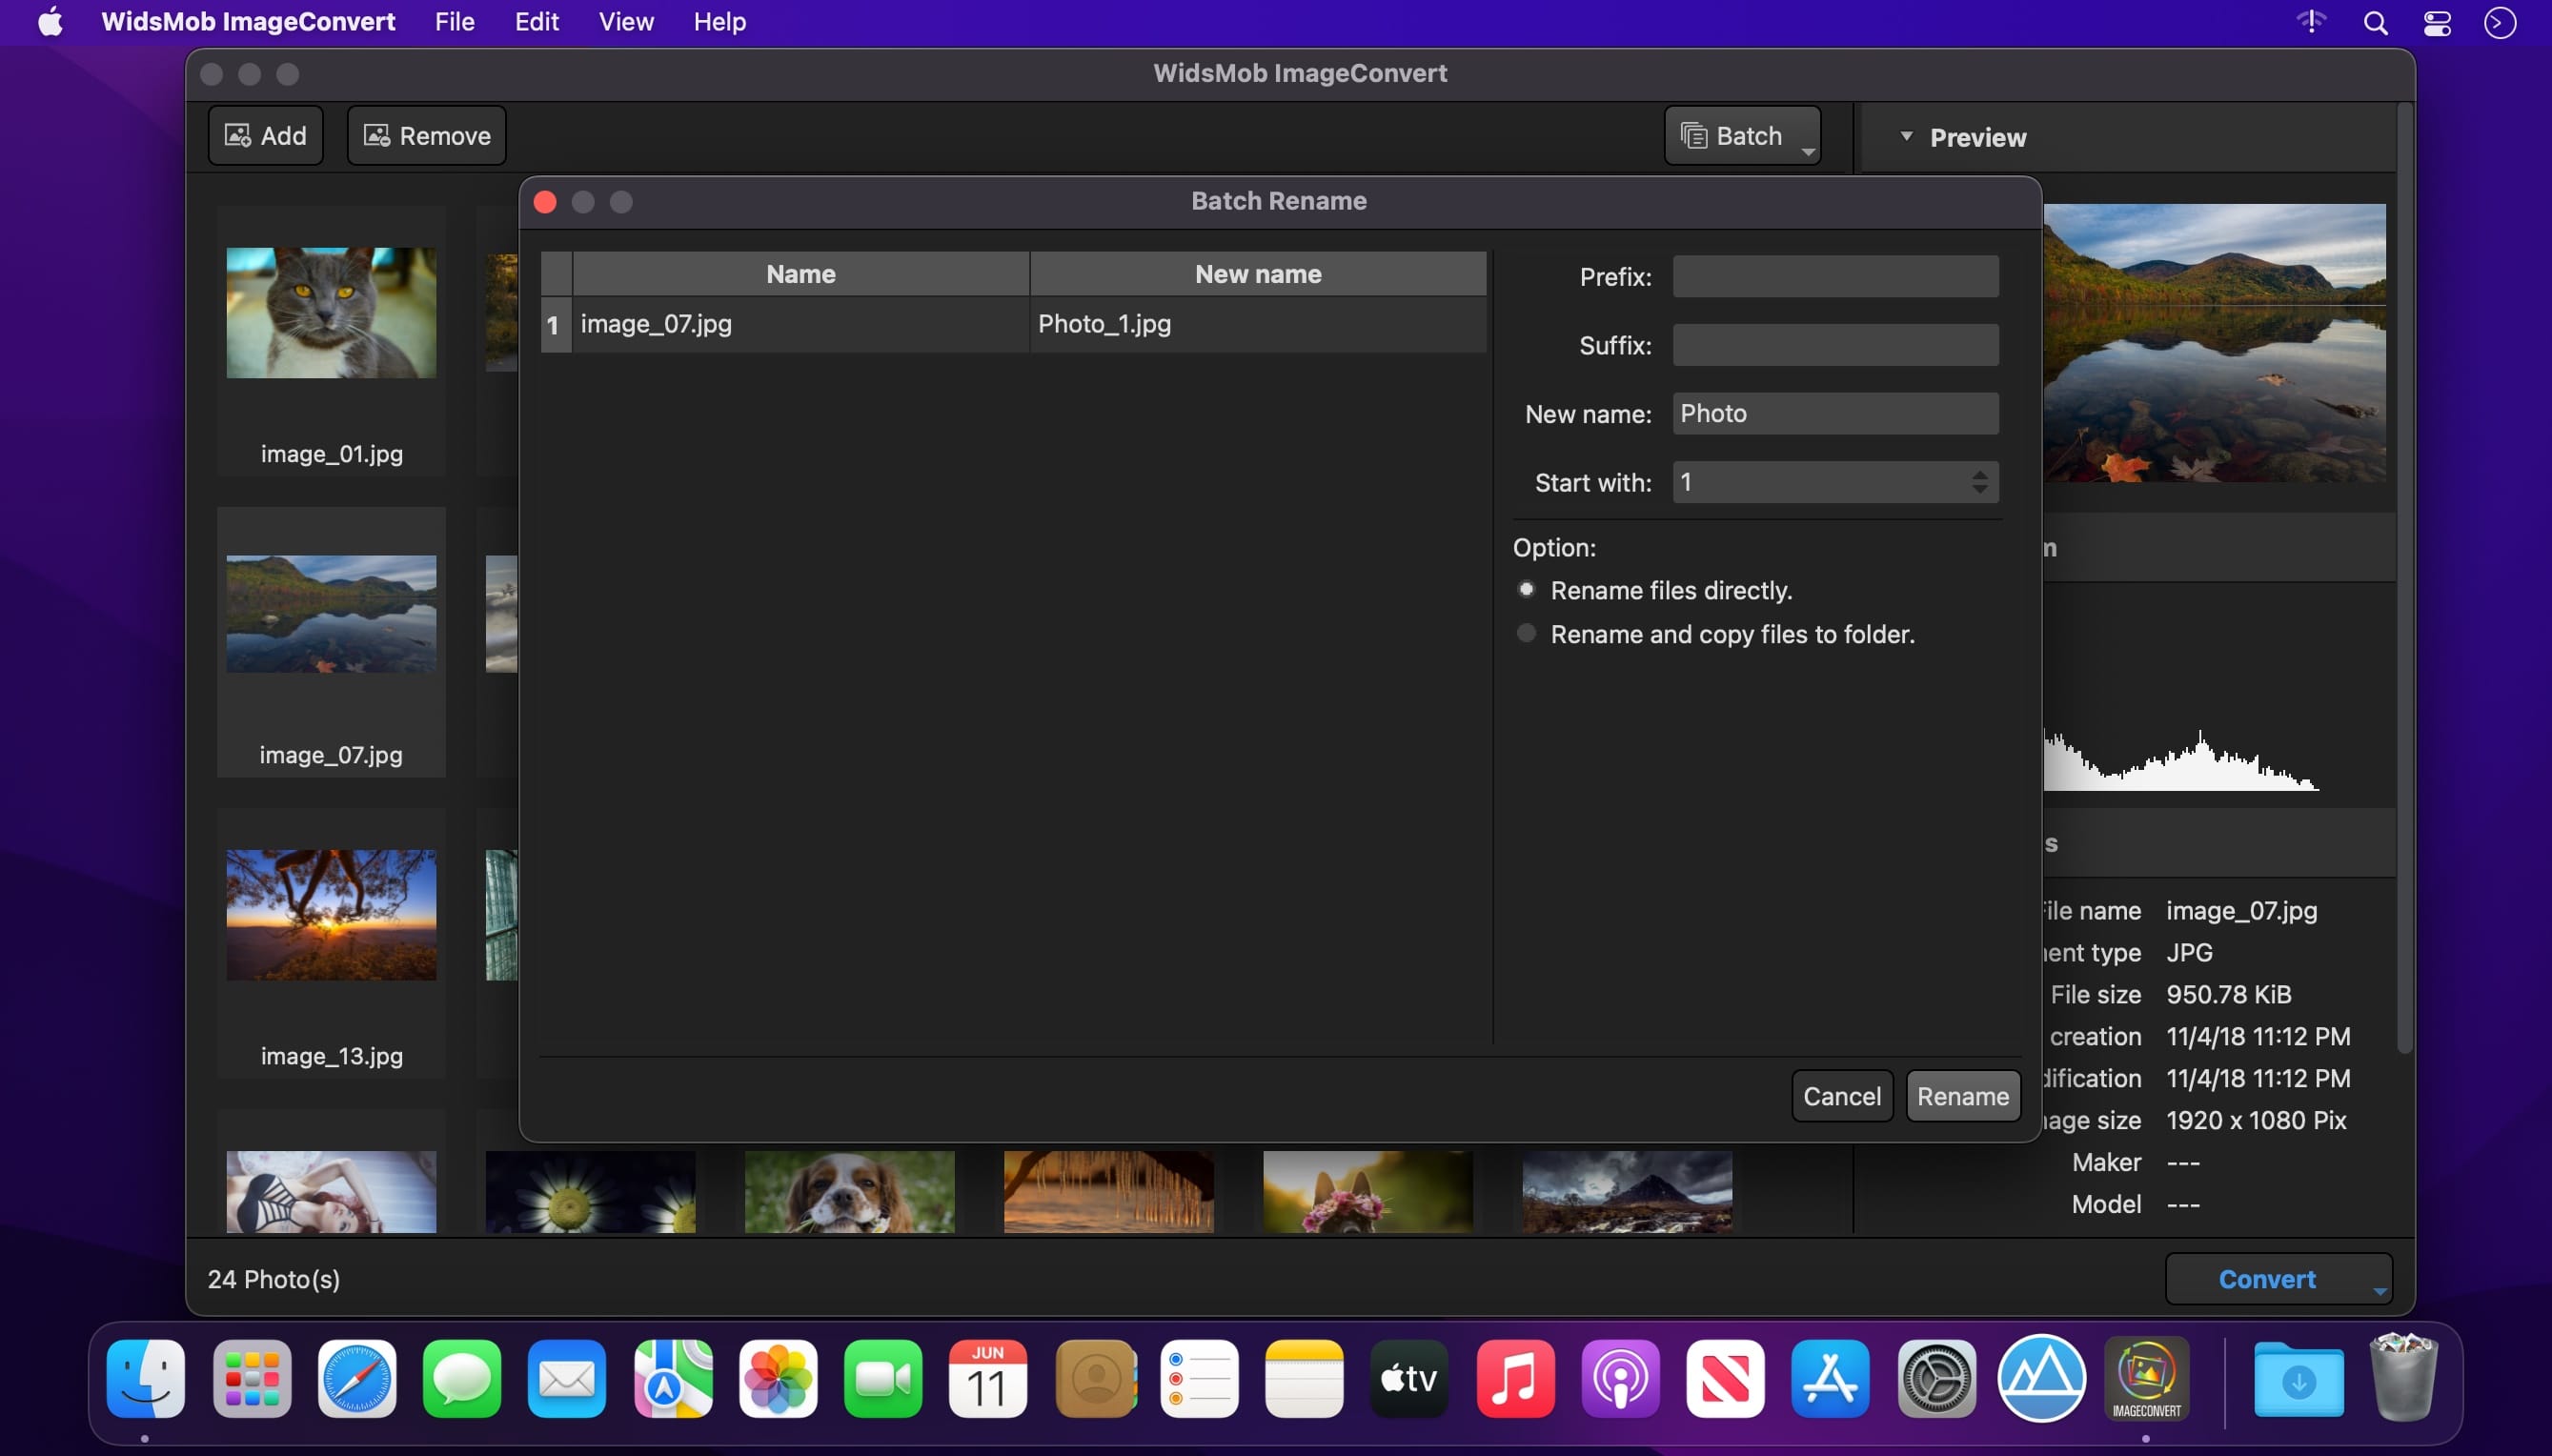Click the Add images button
2552x1456 pixels.
265,135
